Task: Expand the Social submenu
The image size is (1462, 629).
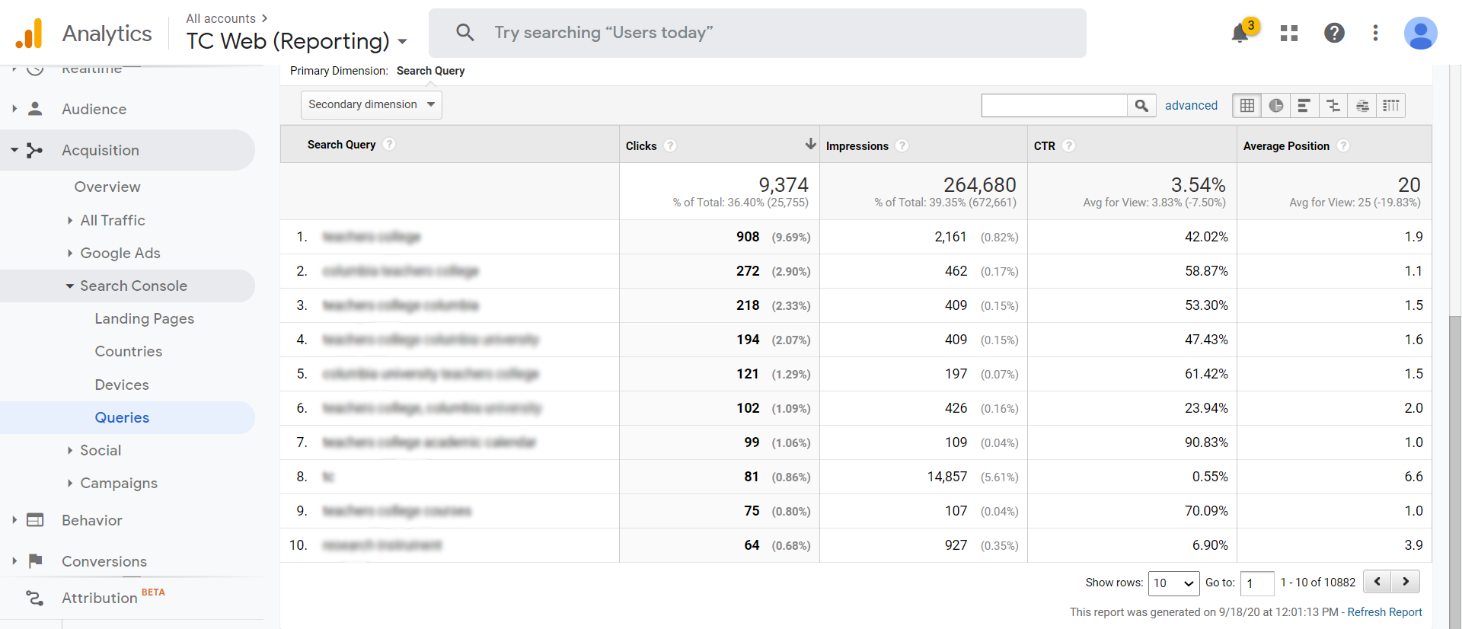Action: 70,450
